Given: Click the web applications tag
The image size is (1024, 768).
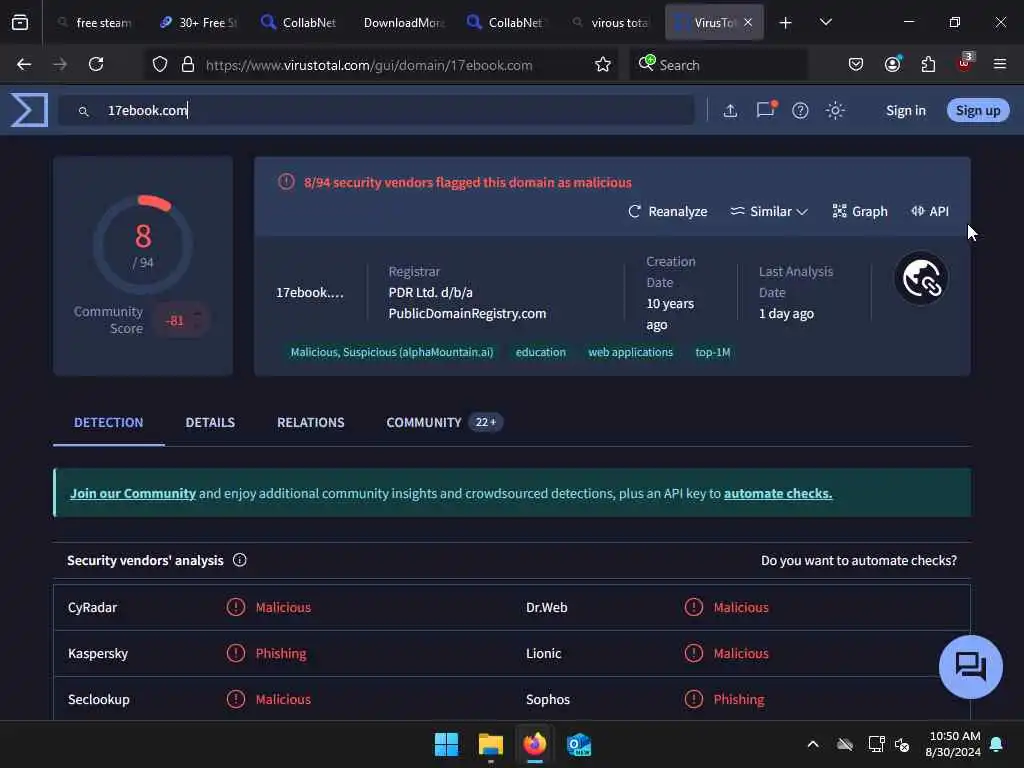Looking at the screenshot, I should 630,352.
